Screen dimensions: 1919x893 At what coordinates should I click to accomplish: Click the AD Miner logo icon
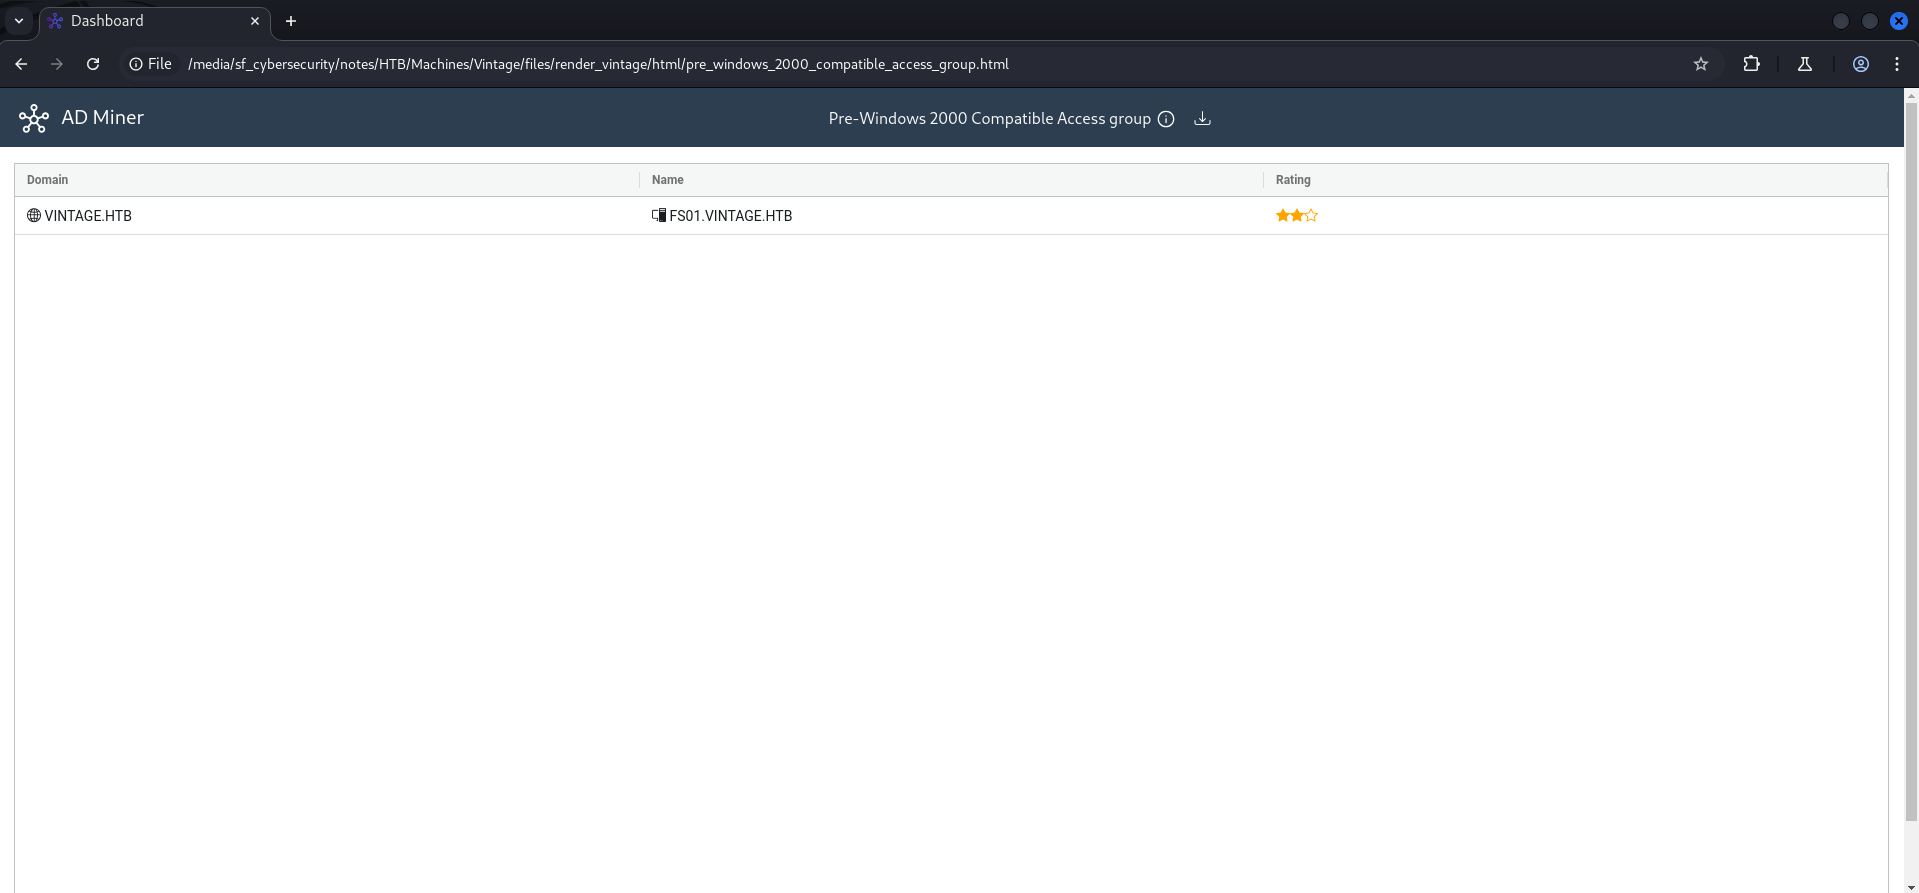[x=34, y=118]
